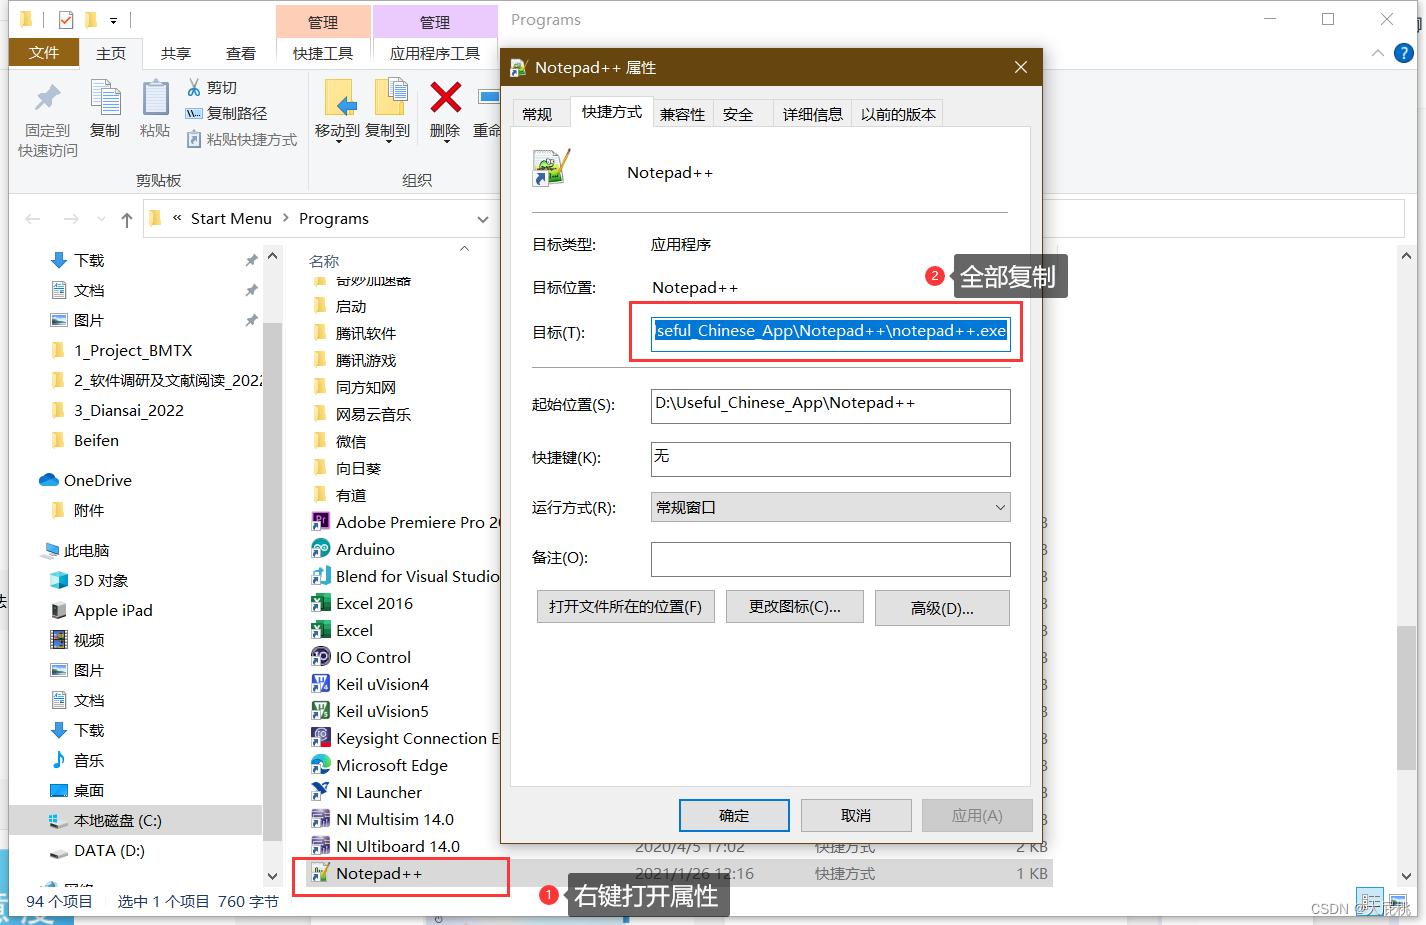Click the 音乐 music note icon
The image size is (1426, 925).
point(59,760)
